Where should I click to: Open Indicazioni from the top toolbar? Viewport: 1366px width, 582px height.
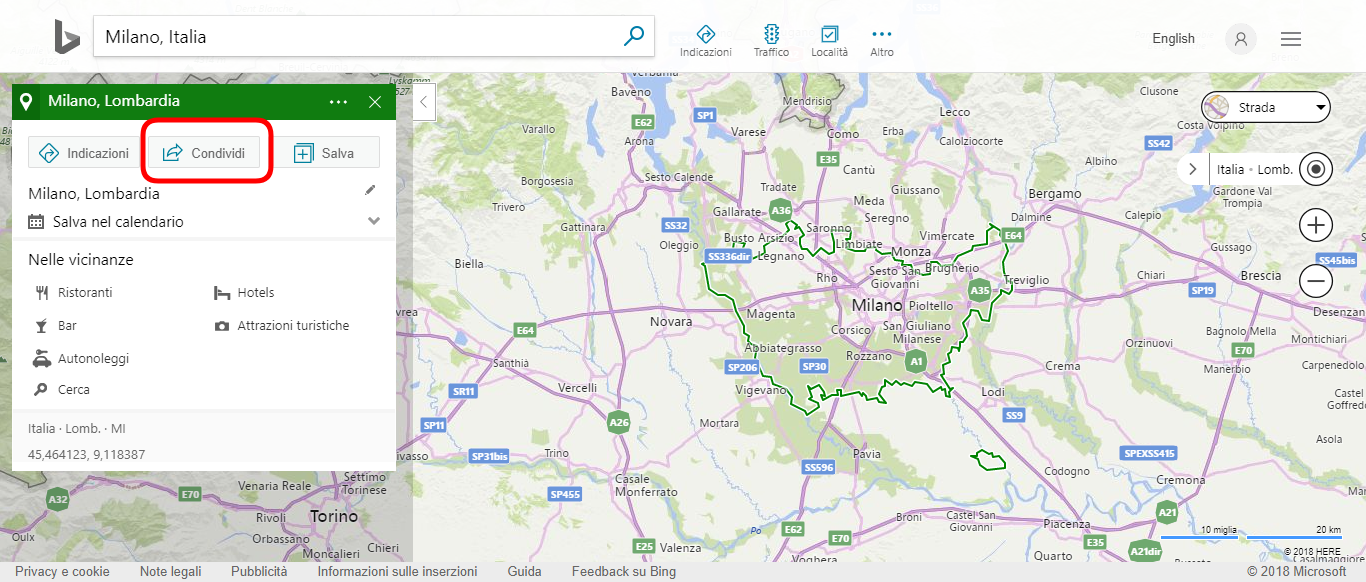pyautogui.click(x=705, y=38)
